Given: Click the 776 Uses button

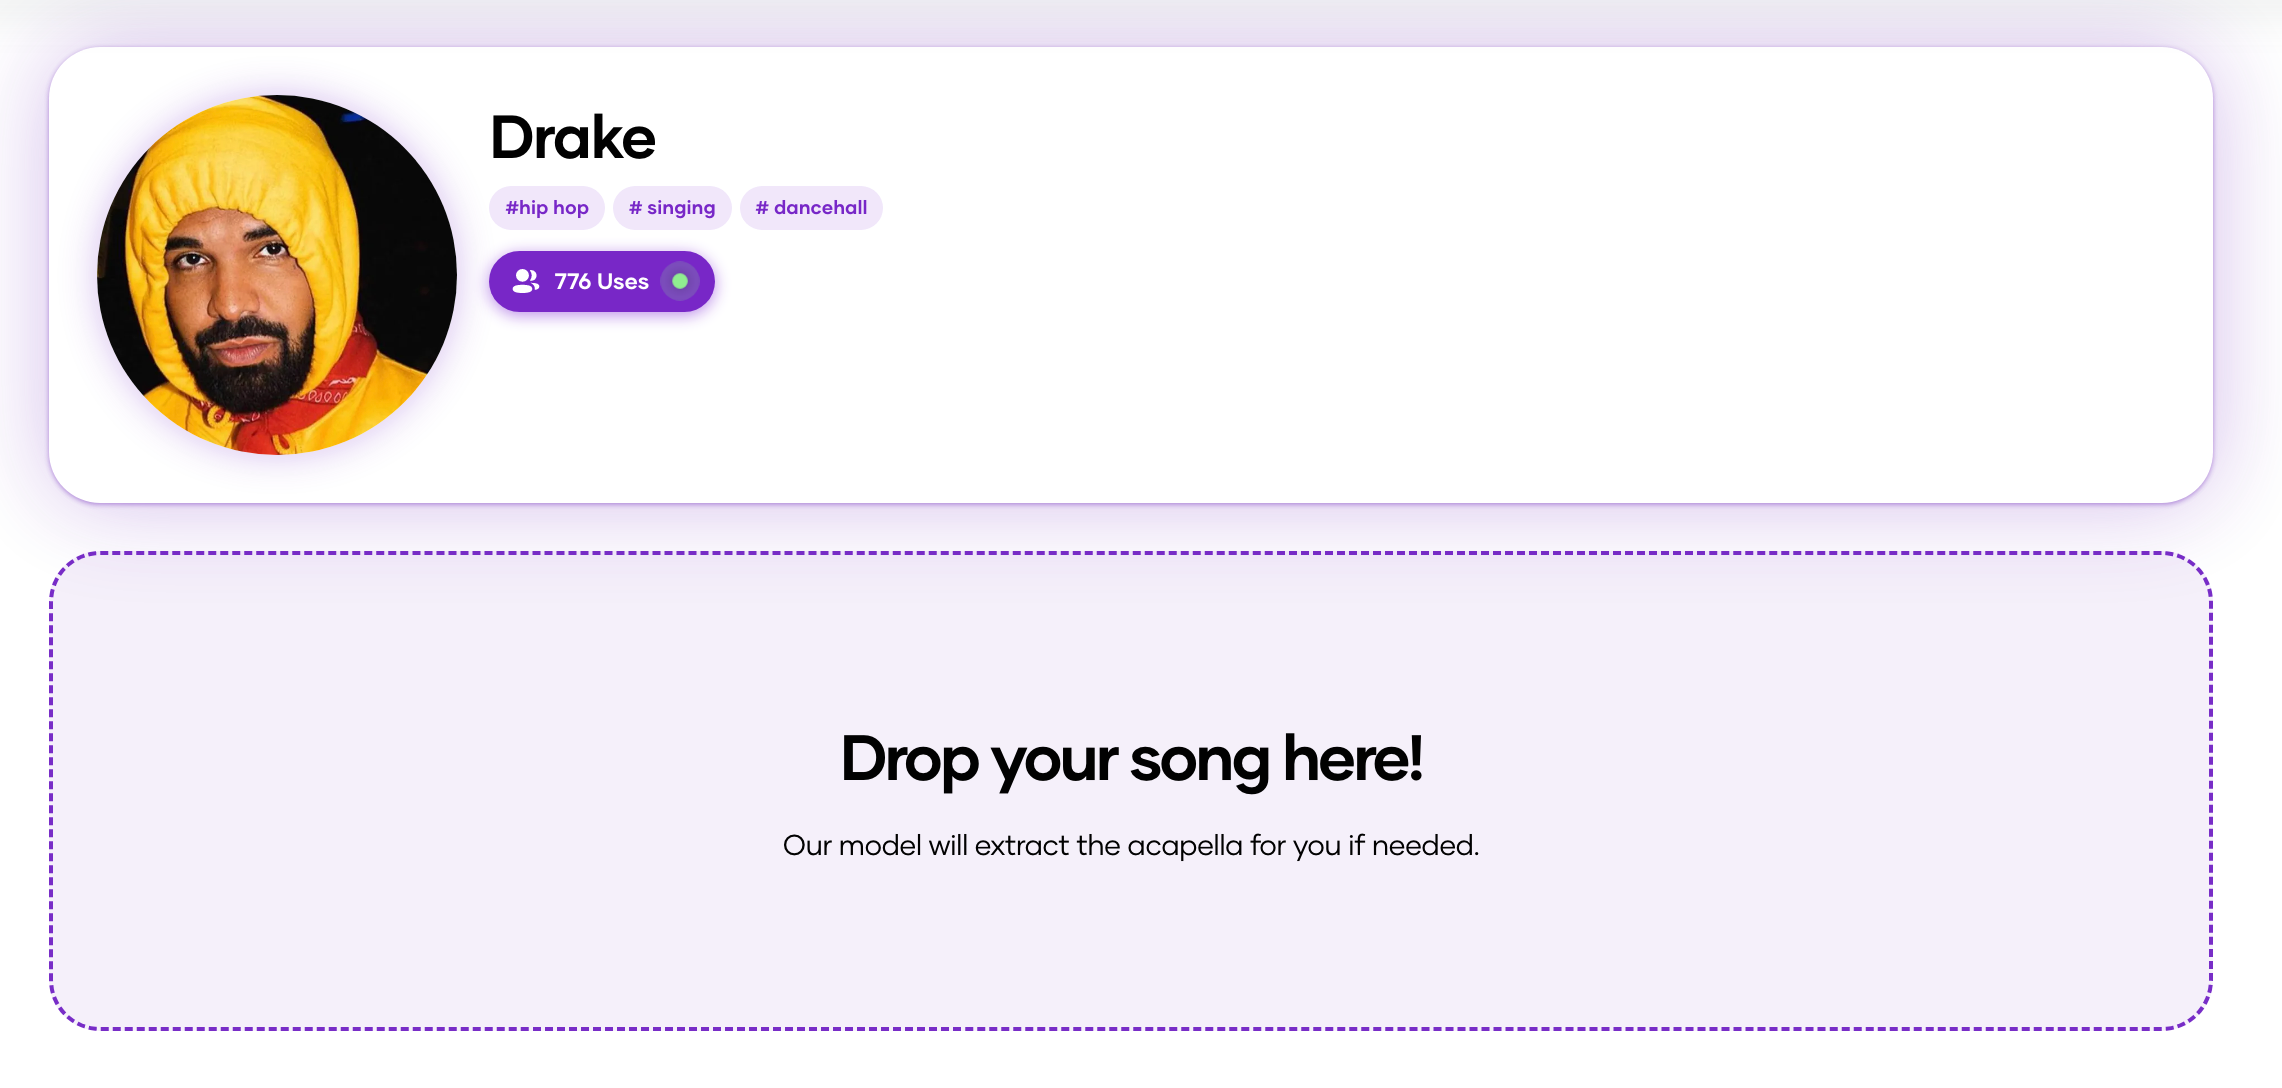Looking at the screenshot, I should pos(602,281).
